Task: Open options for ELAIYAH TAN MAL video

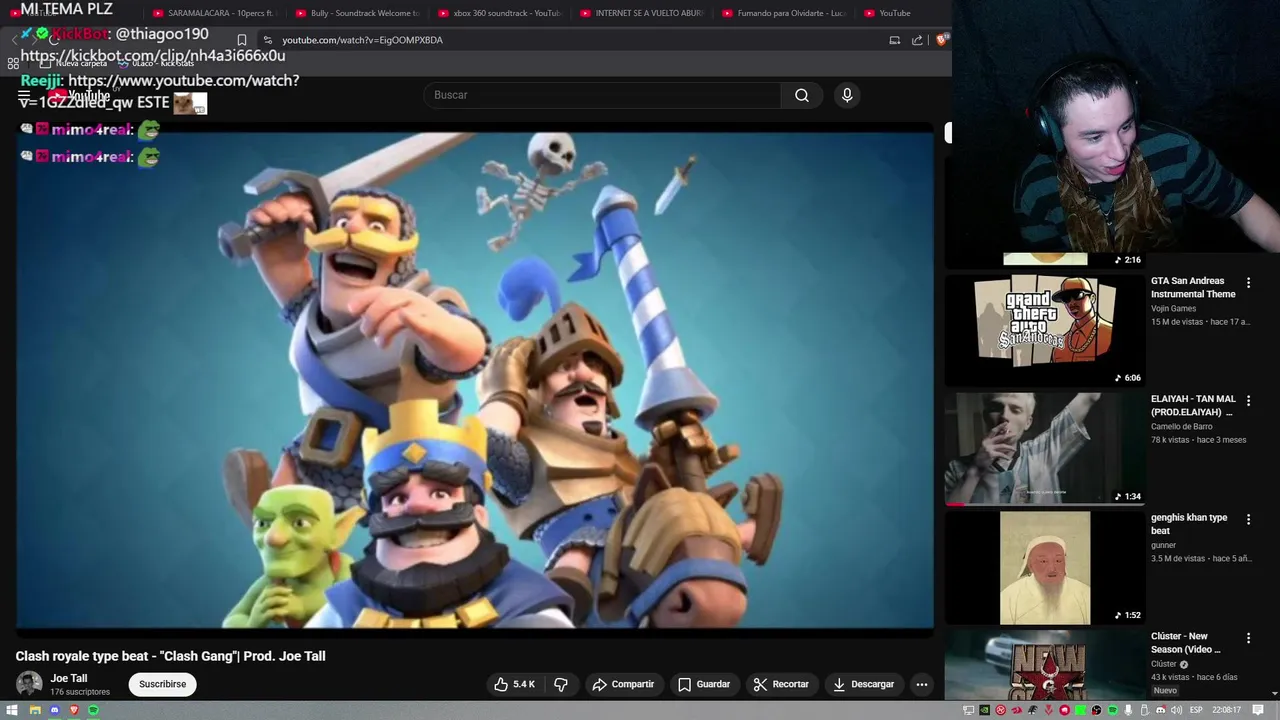Action: coord(1248,400)
